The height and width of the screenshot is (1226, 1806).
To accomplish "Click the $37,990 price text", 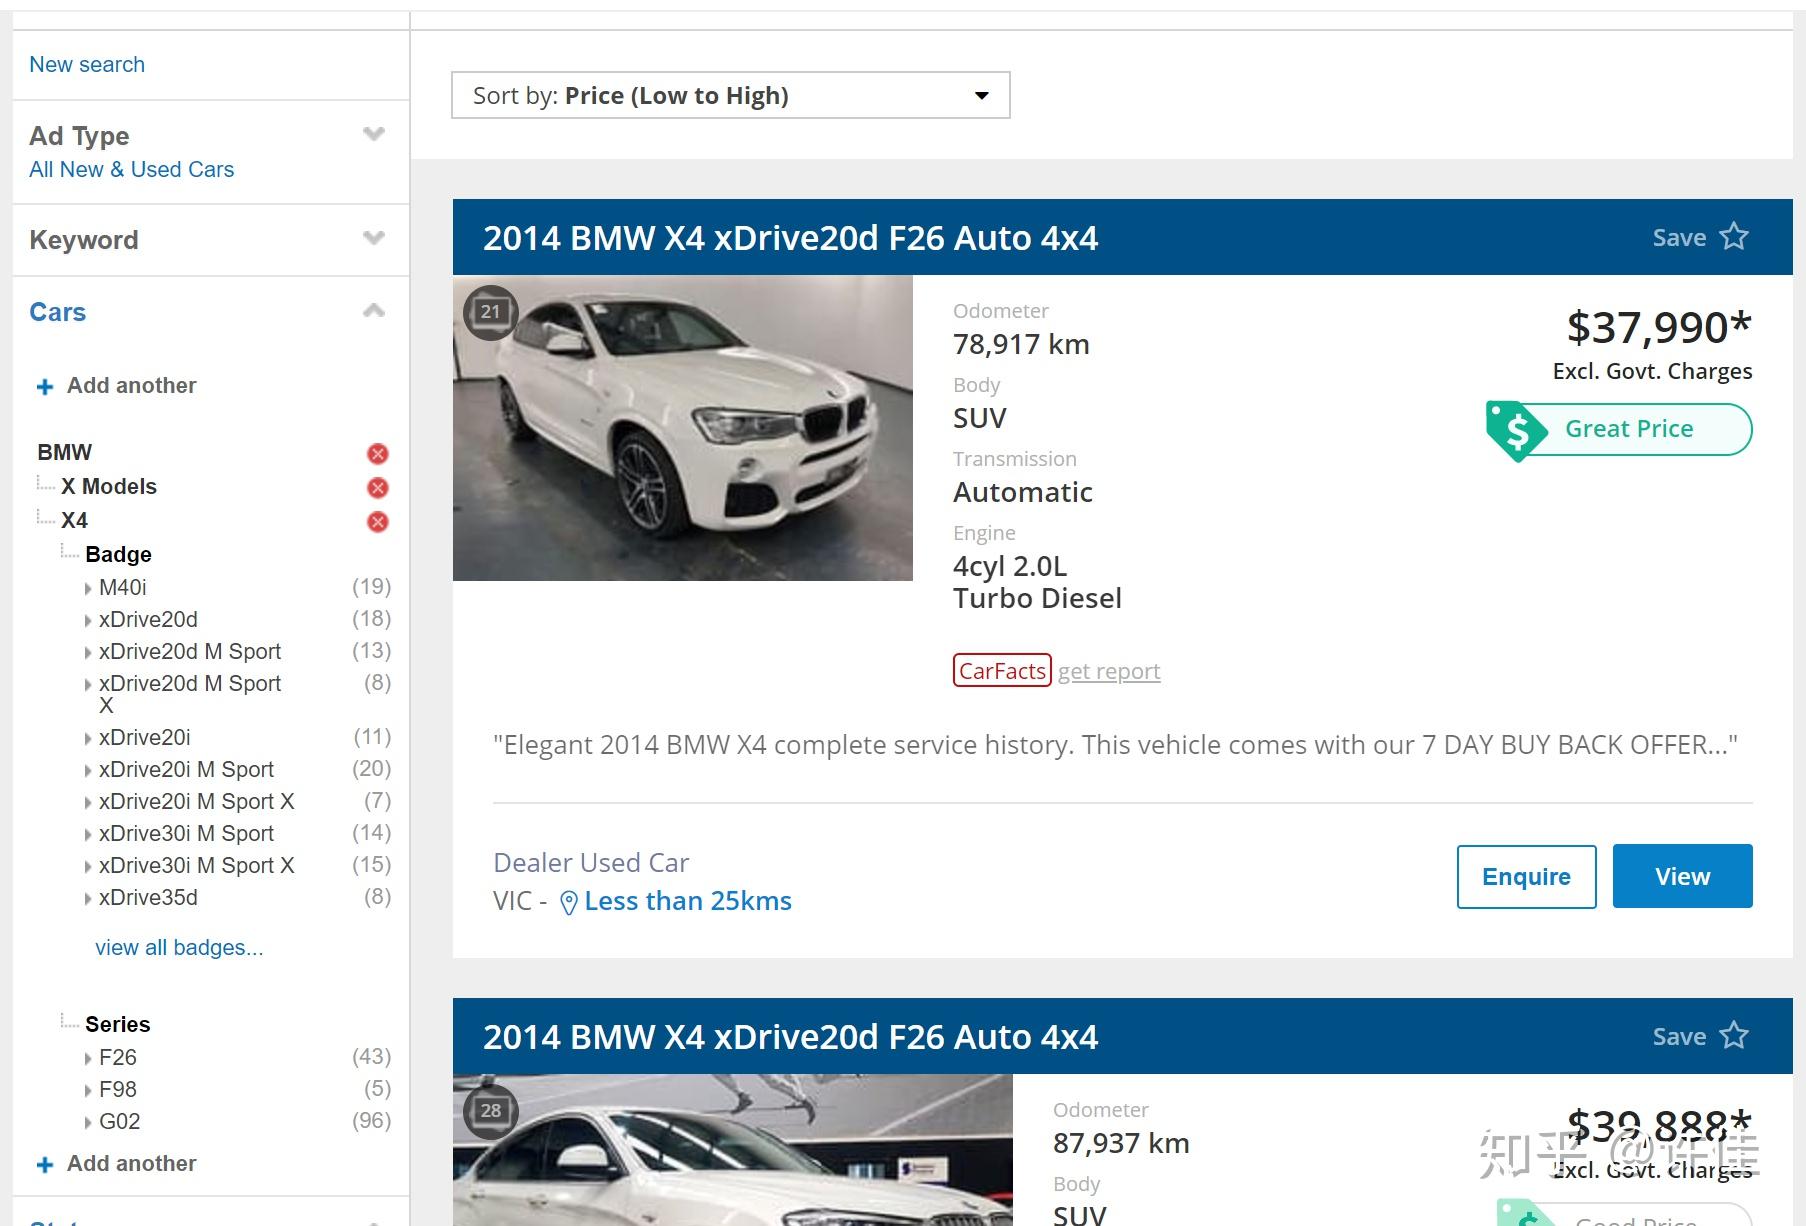I will coord(1659,327).
